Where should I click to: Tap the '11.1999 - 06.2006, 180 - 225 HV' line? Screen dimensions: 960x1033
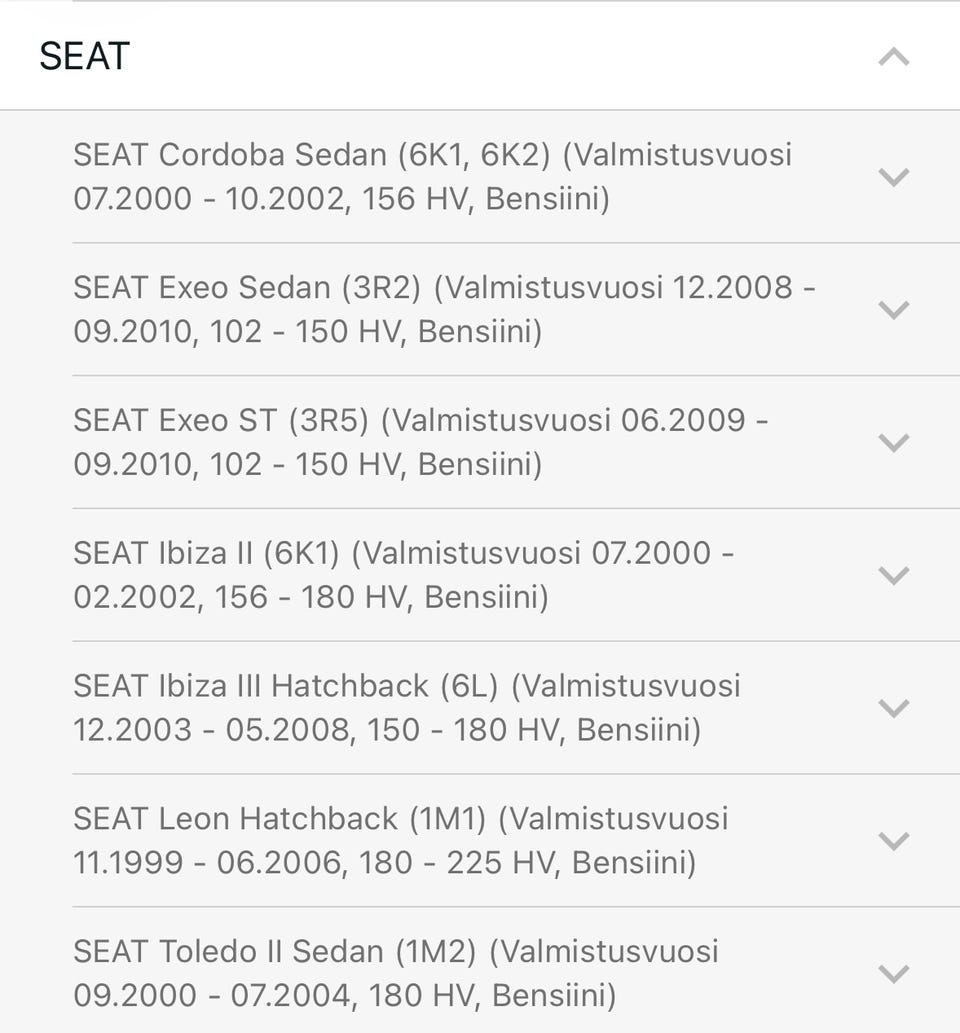(x=316, y=863)
